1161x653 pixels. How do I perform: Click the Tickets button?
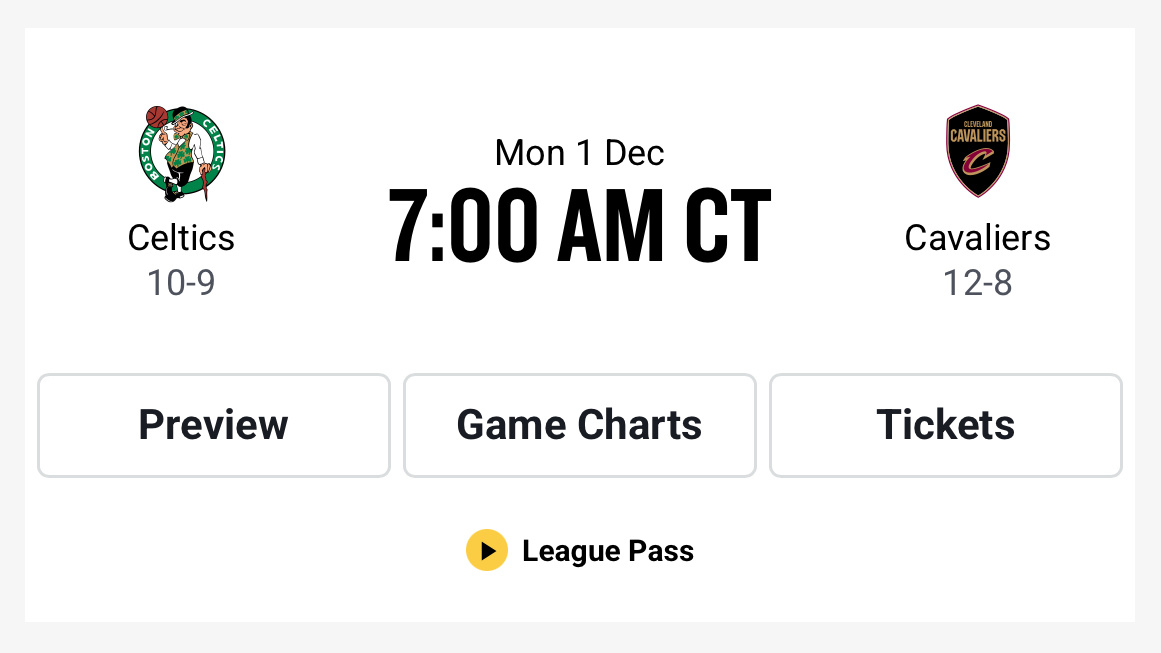pyautogui.click(x=945, y=425)
